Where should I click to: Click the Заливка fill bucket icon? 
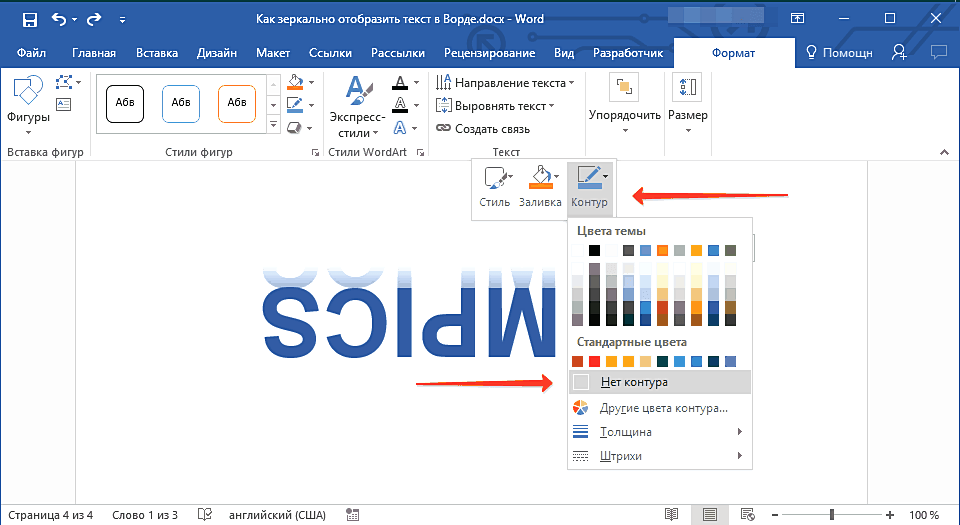coord(539,179)
